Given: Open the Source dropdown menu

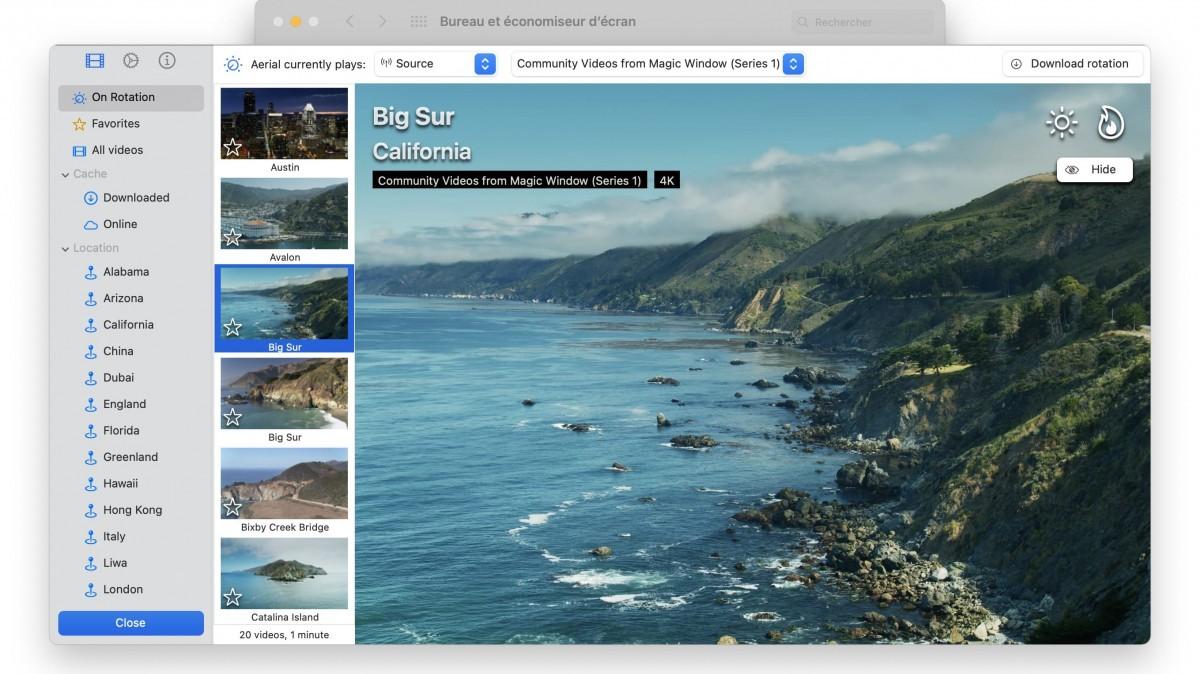Looking at the screenshot, I should click(x=435, y=64).
